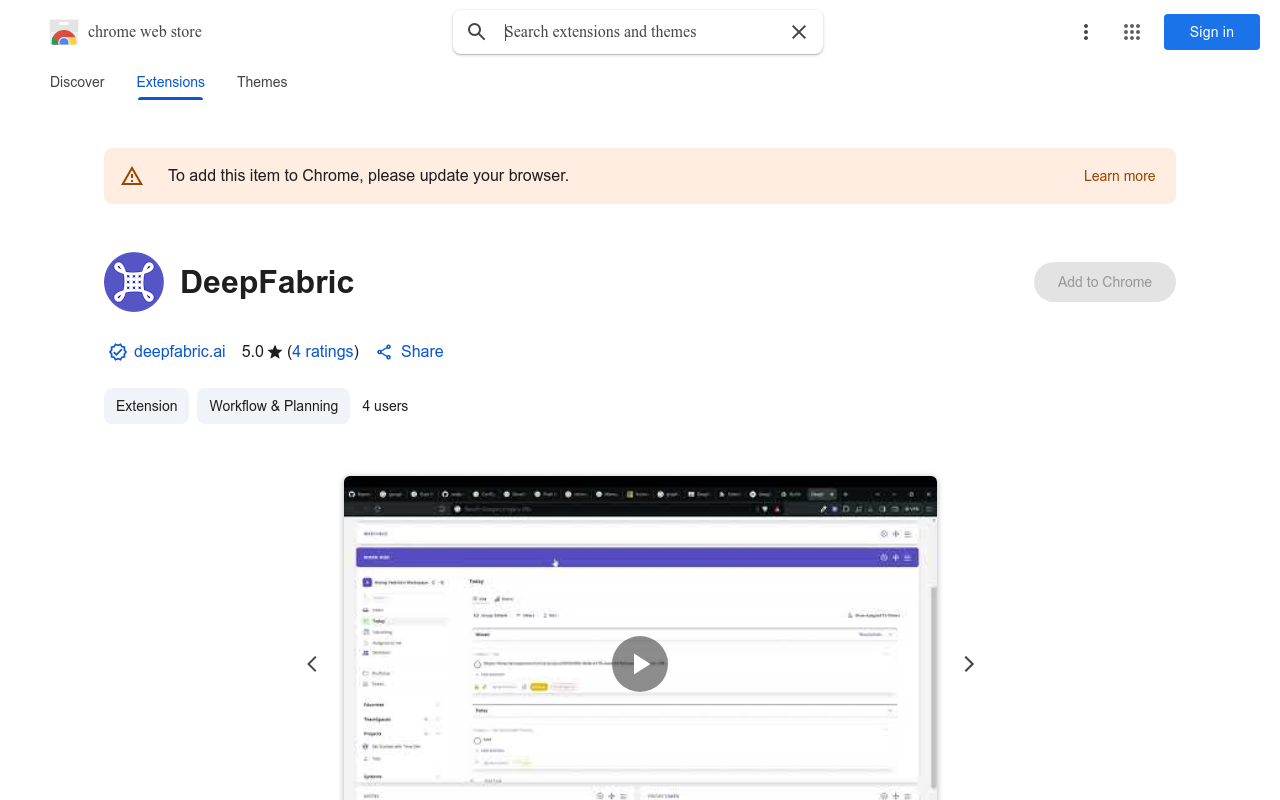Focus the Search extensions and themes field

[x=640, y=32]
